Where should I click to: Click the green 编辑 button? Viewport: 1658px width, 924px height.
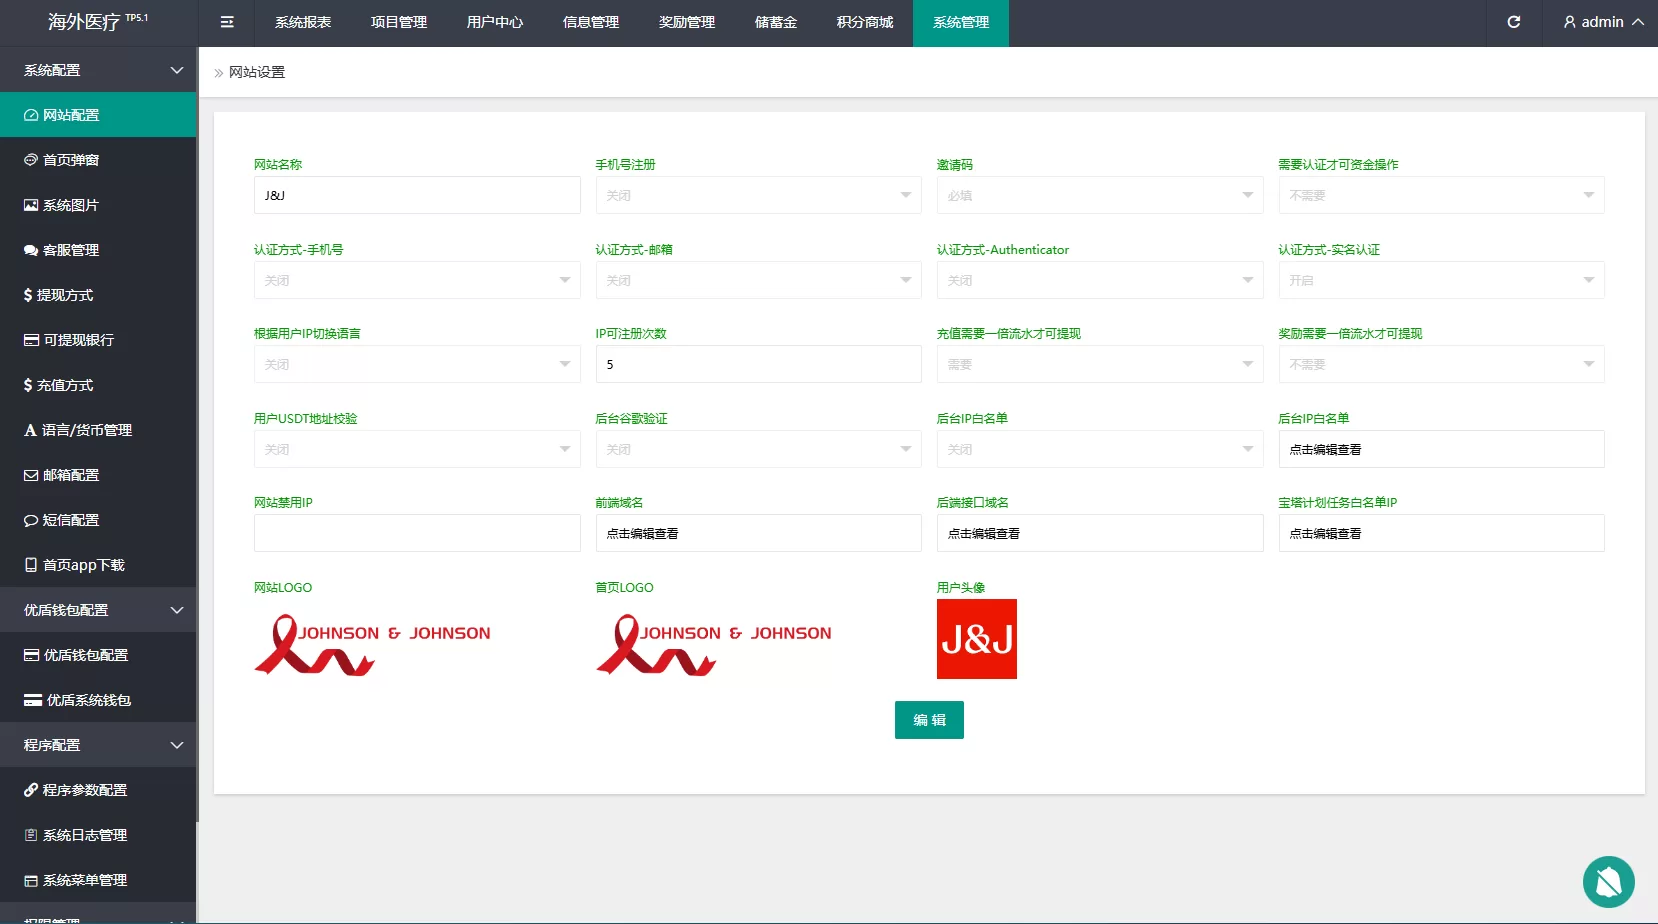[929, 720]
